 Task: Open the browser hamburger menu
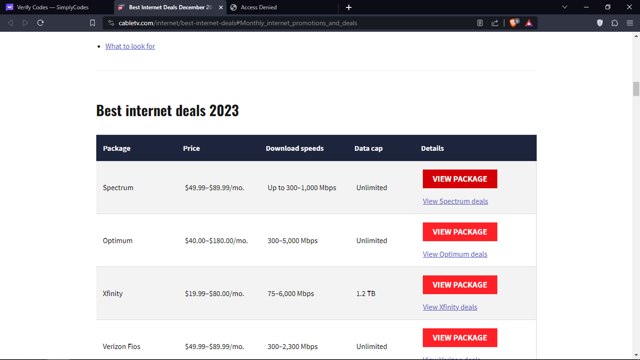(x=630, y=23)
